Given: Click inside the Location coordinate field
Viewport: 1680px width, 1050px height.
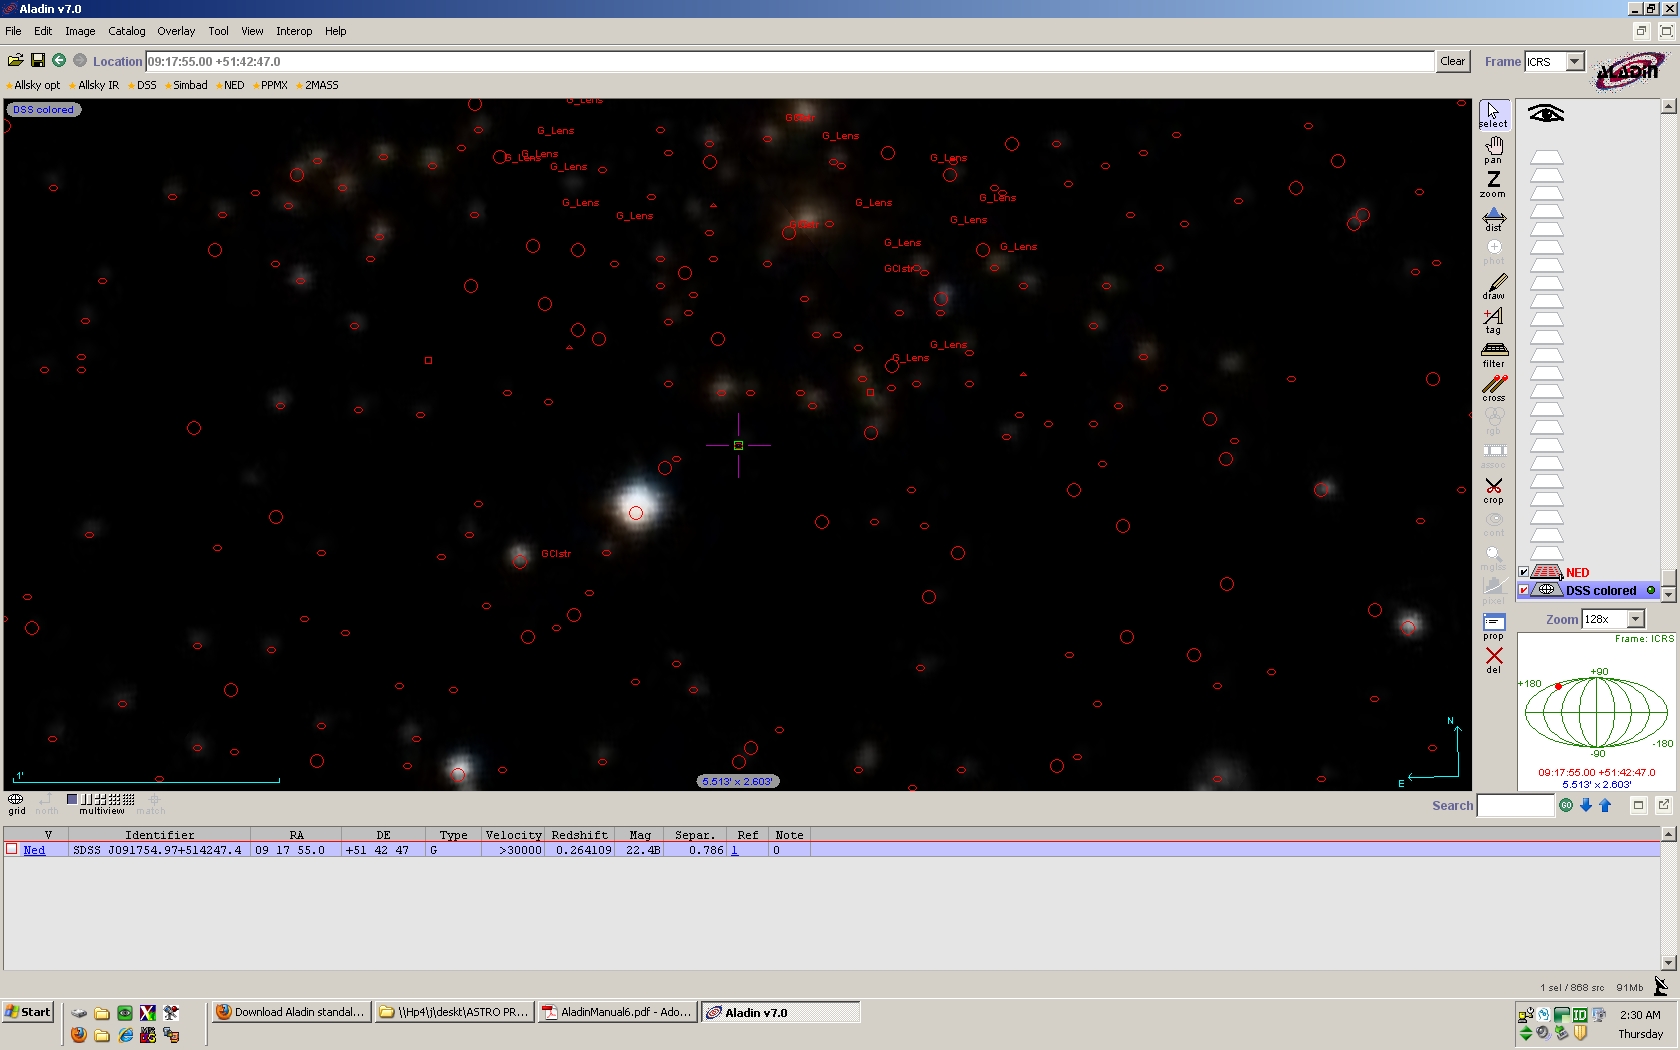Looking at the screenshot, I should tap(789, 61).
